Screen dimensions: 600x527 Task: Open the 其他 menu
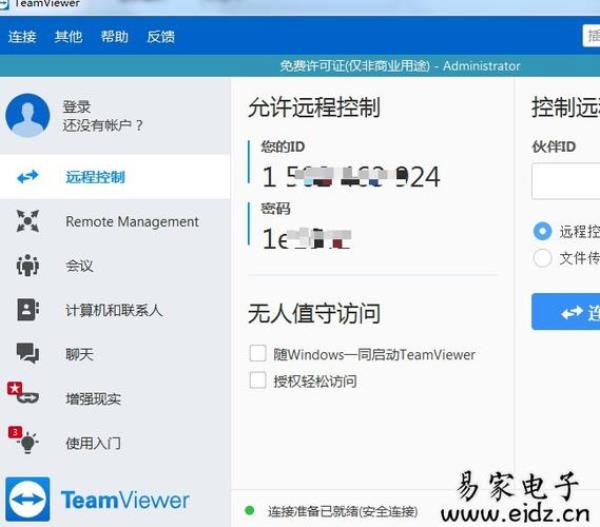[68, 37]
